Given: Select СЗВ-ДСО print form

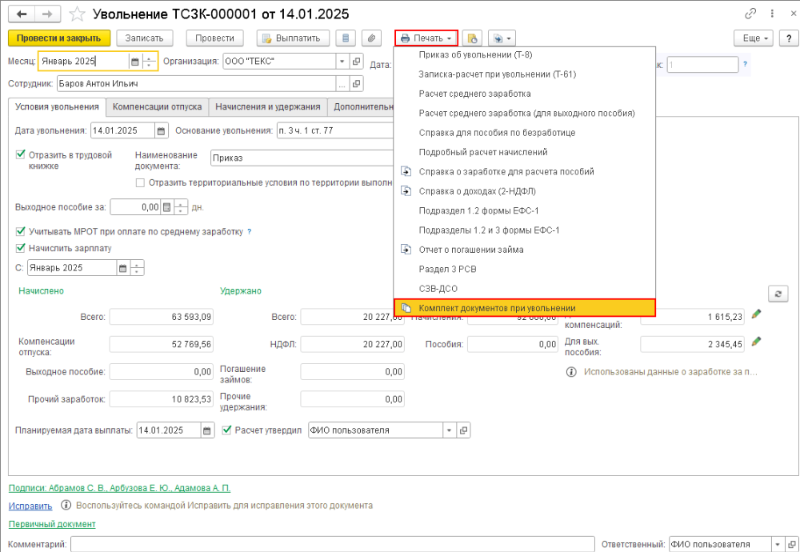Looking at the screenshot, I should click(x=524, y=289).
